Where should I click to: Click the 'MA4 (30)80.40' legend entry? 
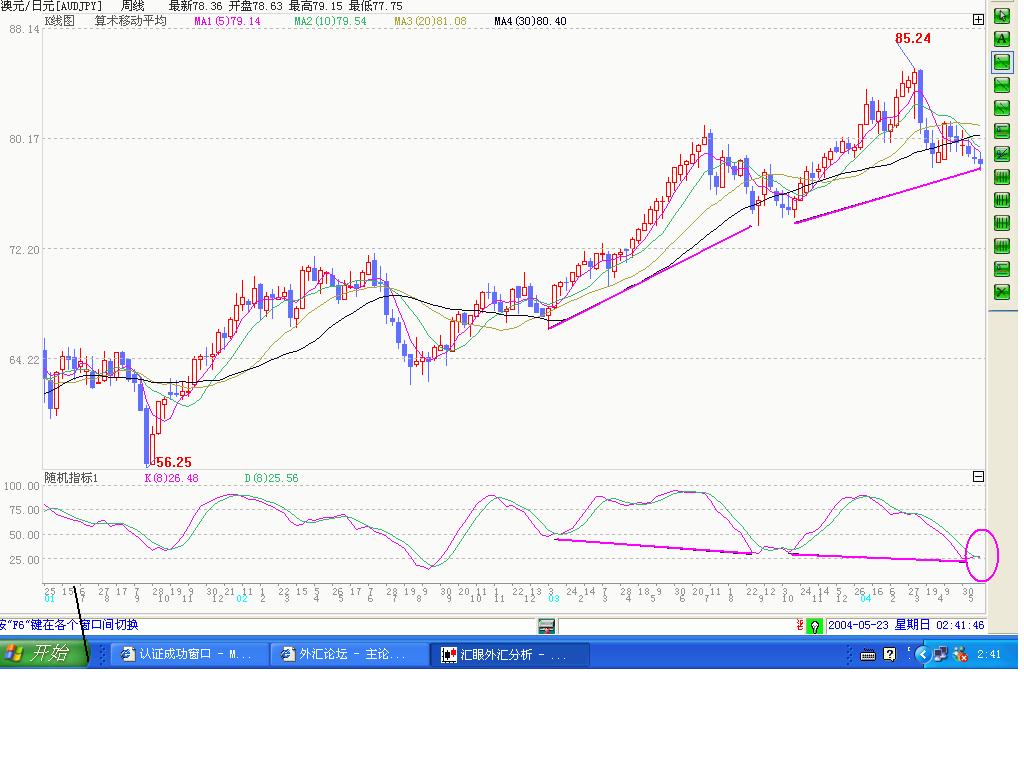click(530, 22)
